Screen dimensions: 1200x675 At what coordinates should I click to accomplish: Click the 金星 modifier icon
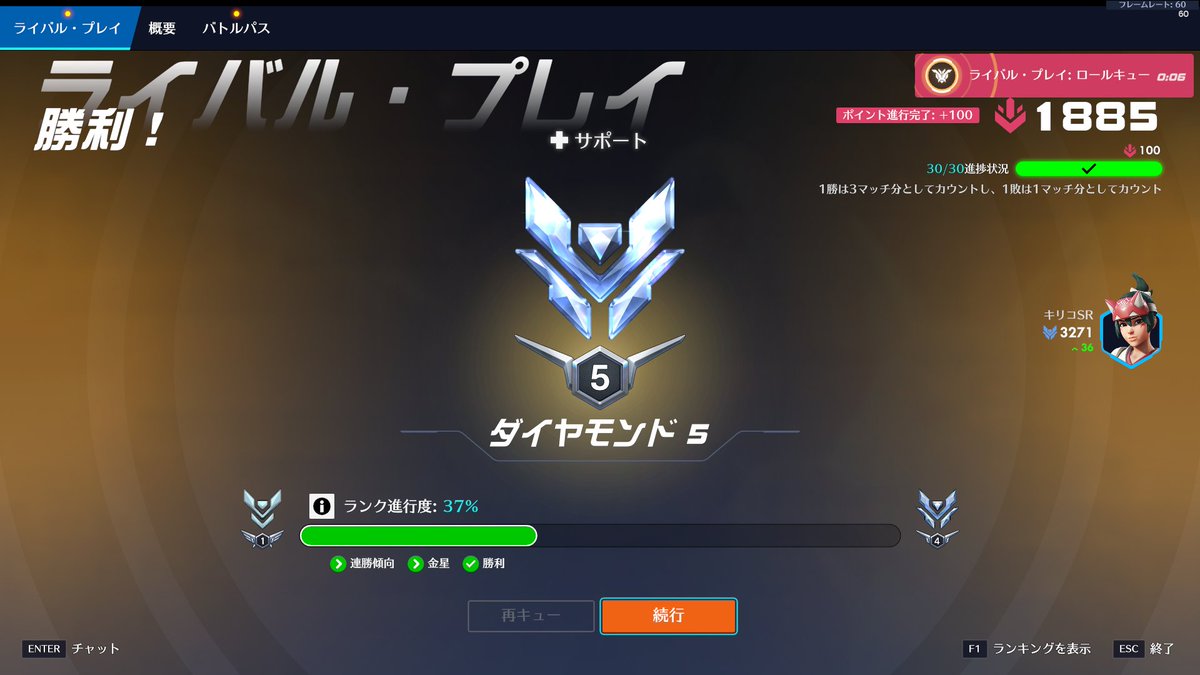[415, 564]
